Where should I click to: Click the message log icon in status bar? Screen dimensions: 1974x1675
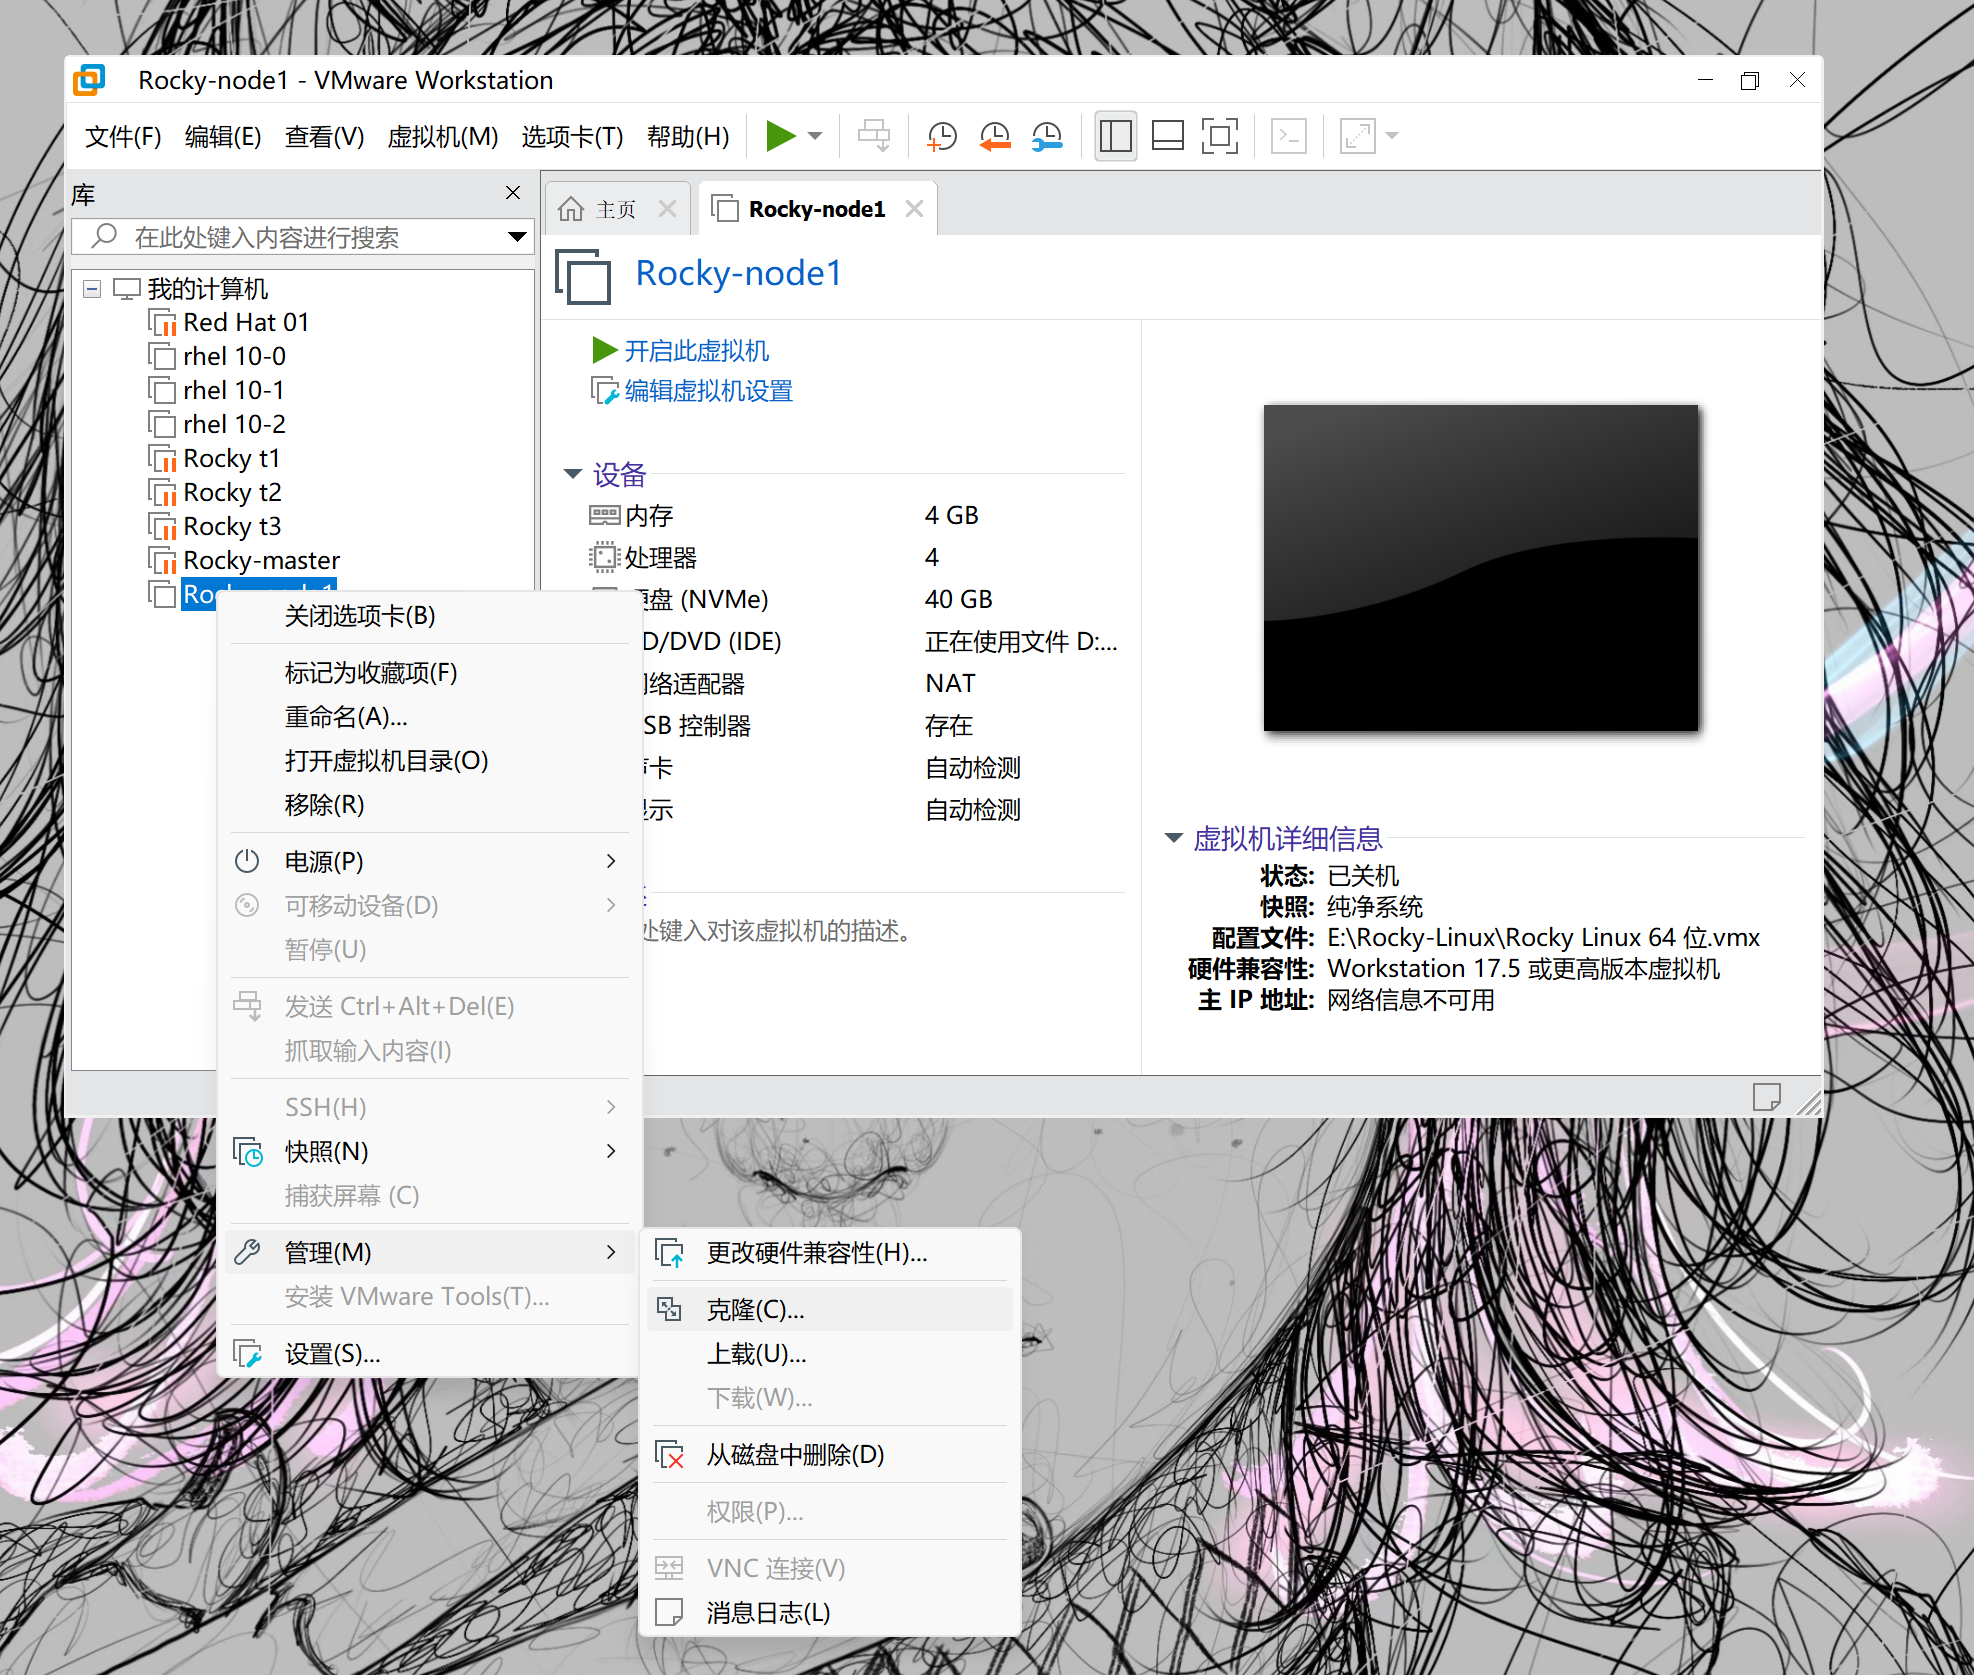[1767, 1097]
